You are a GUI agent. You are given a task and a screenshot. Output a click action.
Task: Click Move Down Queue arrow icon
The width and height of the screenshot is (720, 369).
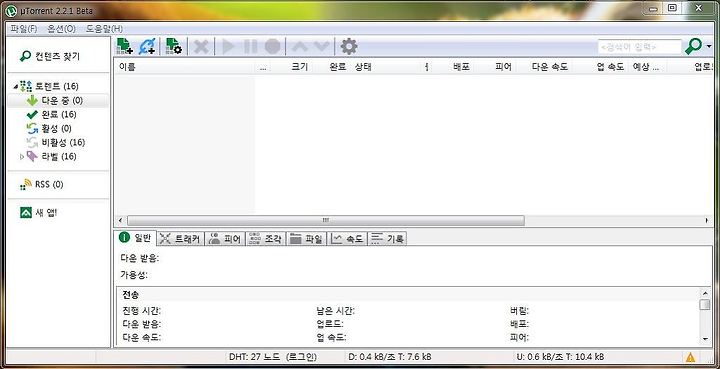(x=321, y=46)
